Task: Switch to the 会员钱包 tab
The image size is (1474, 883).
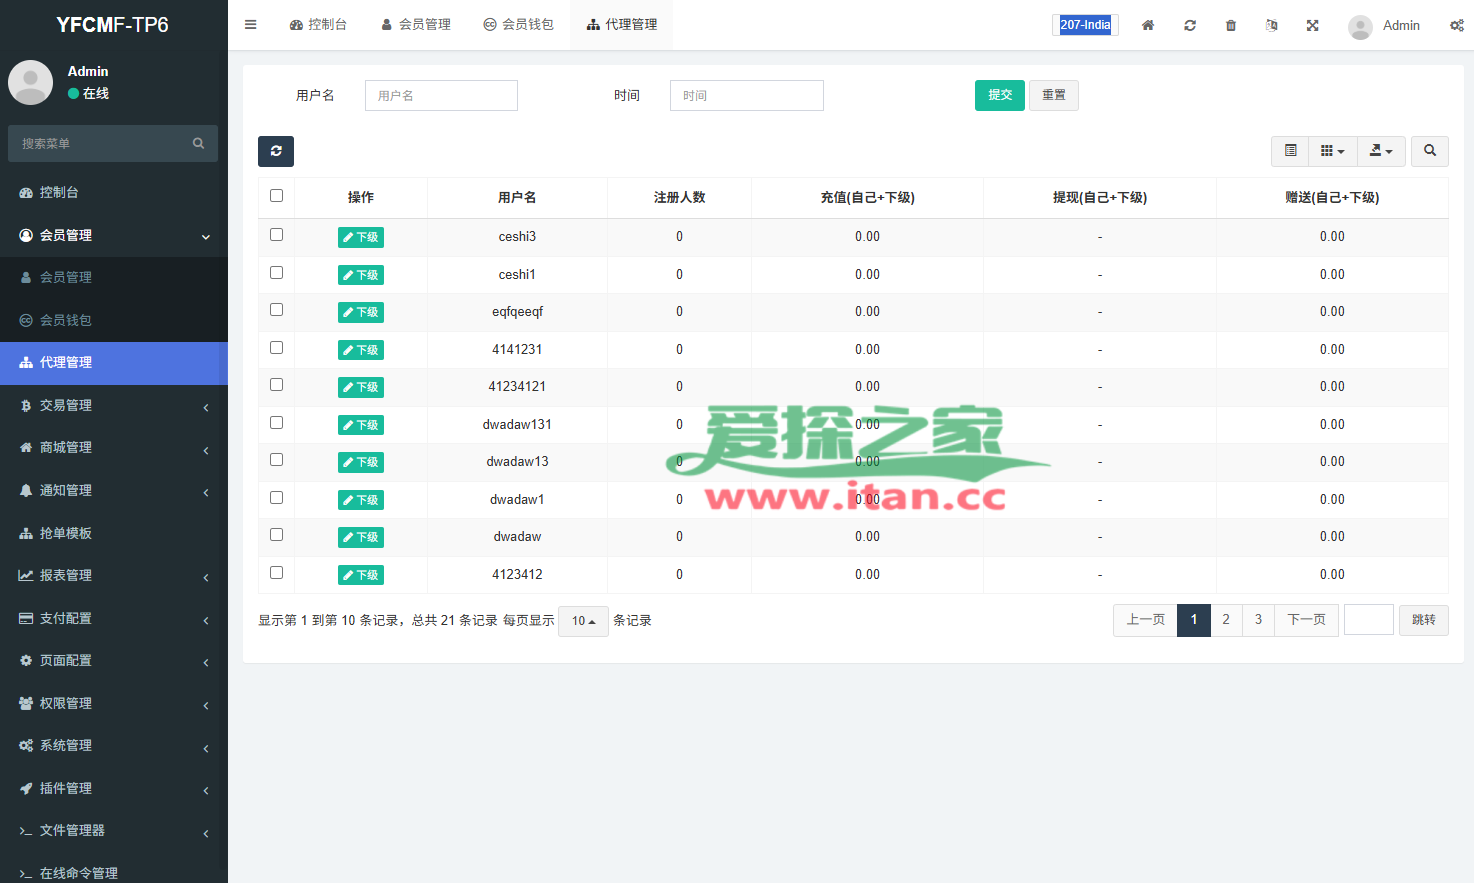Action: 518,25
